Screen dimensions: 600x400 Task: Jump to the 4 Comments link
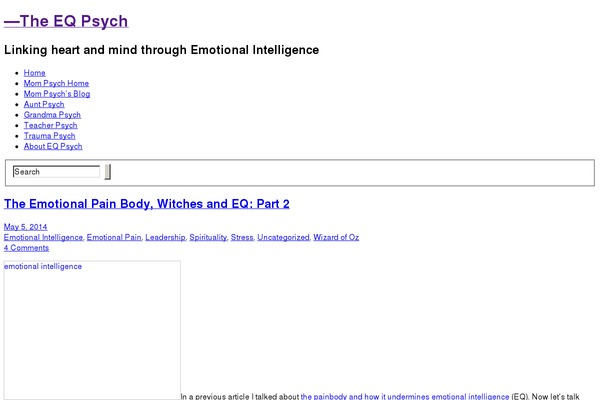(26, 248)
